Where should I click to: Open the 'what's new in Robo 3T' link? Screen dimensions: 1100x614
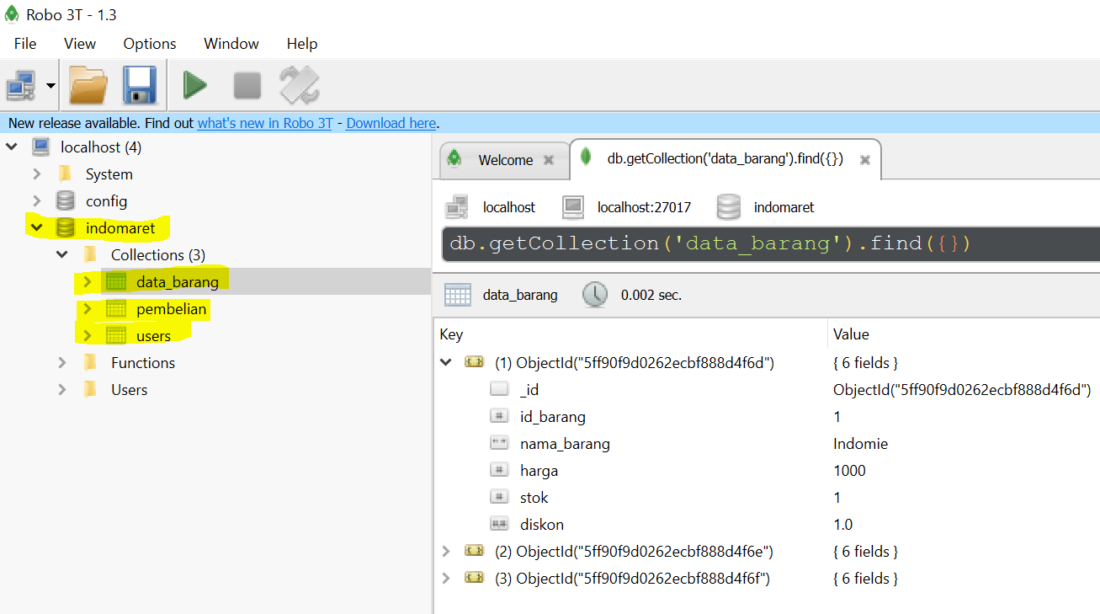click(265, 123)
